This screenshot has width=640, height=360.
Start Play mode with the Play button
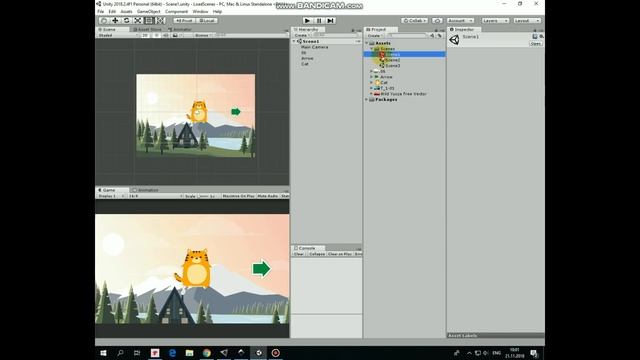pyautogui.click(x=307, y=20)
